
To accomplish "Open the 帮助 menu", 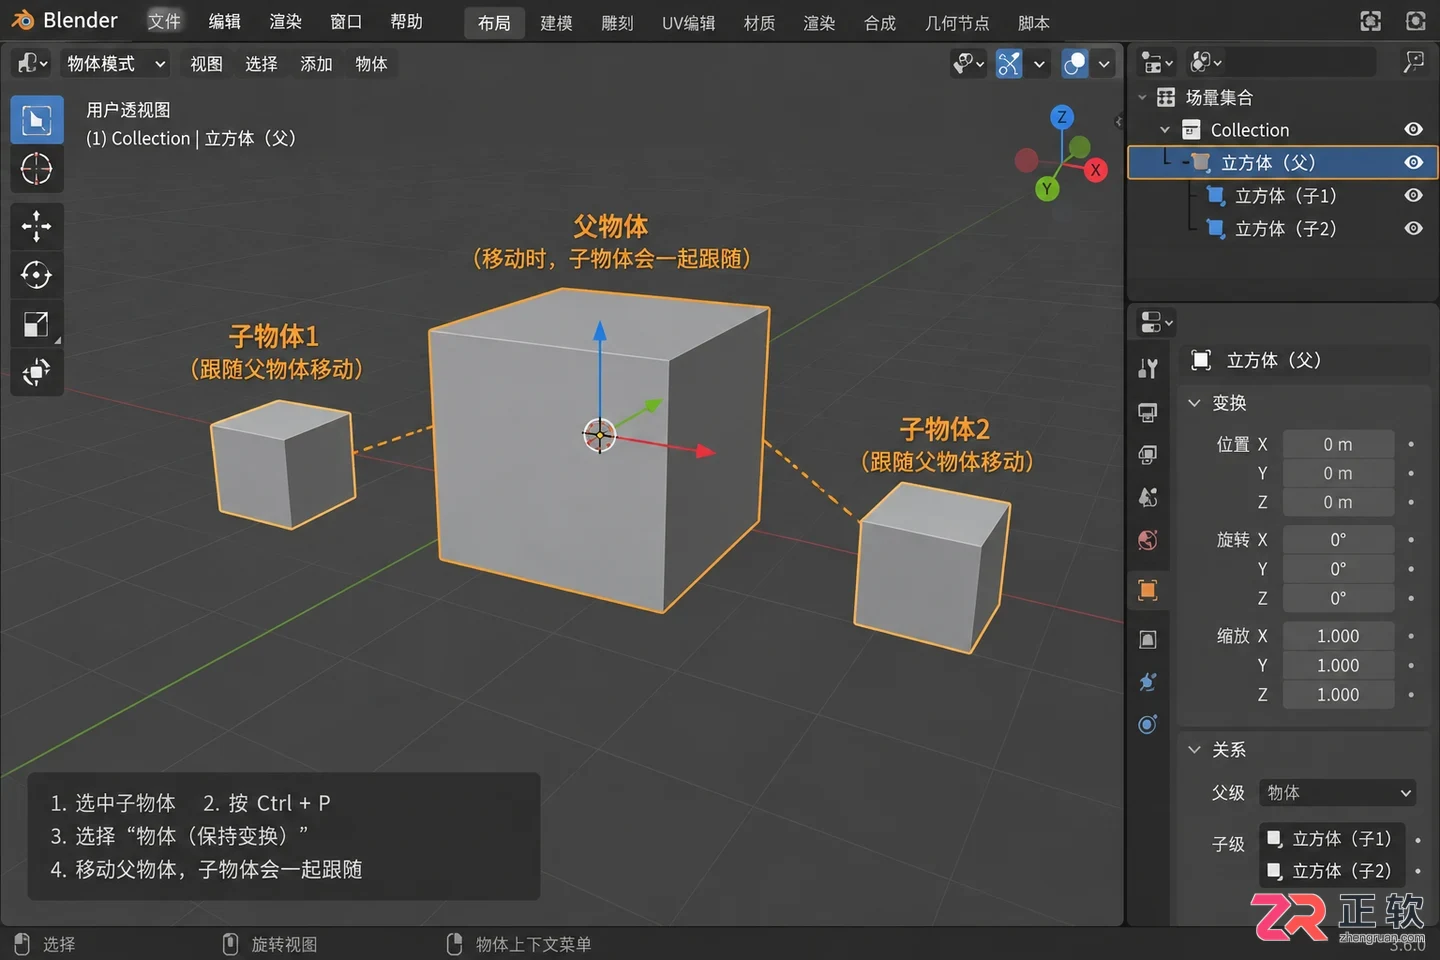I will coord(406,21).
